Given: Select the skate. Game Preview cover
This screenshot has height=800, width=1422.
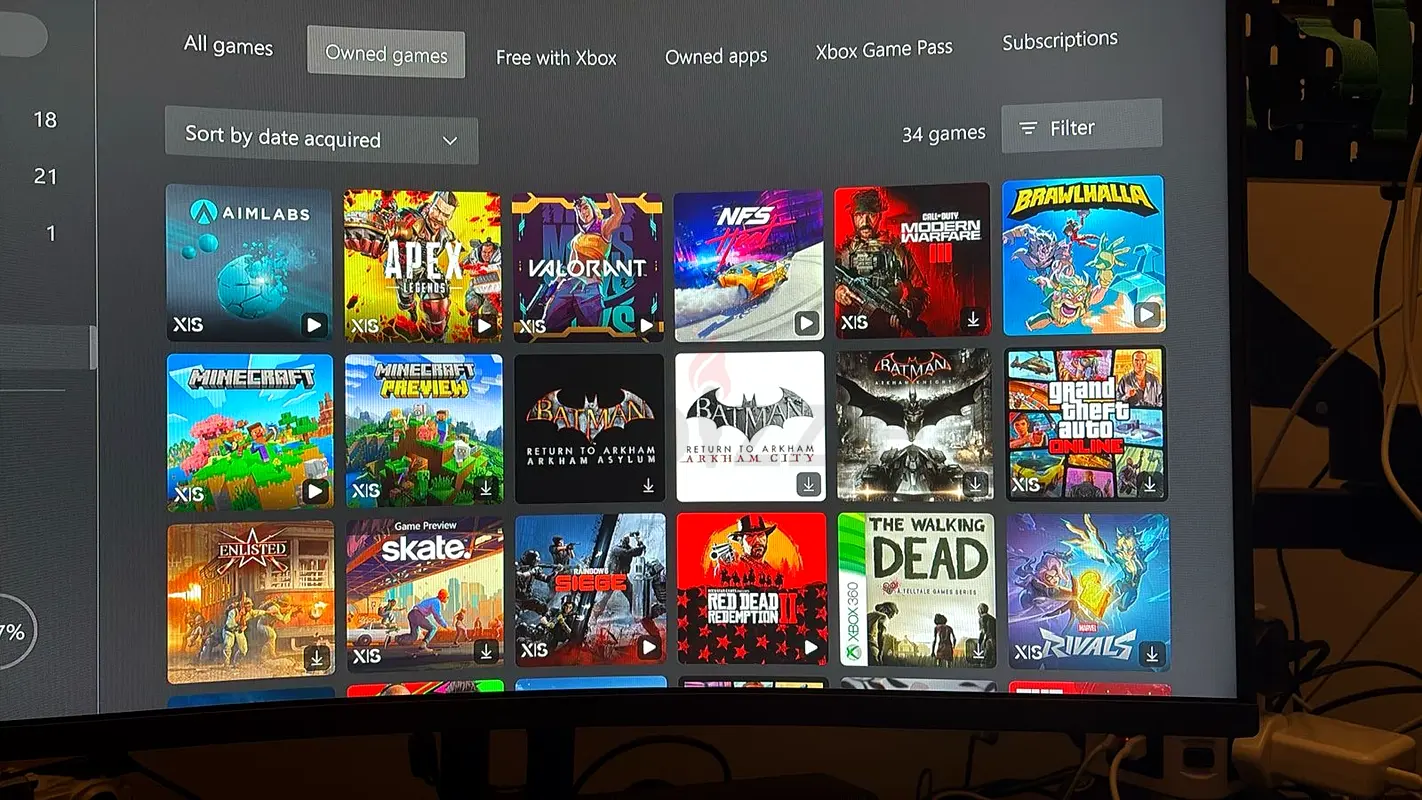Looking at the screenshot, I should coord(425,594).
